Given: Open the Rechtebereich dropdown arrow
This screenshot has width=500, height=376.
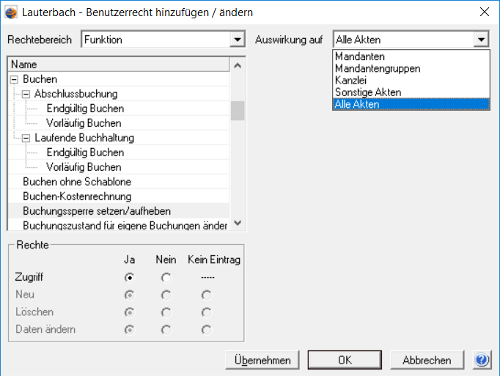Looking at the screenshot, I should [237, 40].
